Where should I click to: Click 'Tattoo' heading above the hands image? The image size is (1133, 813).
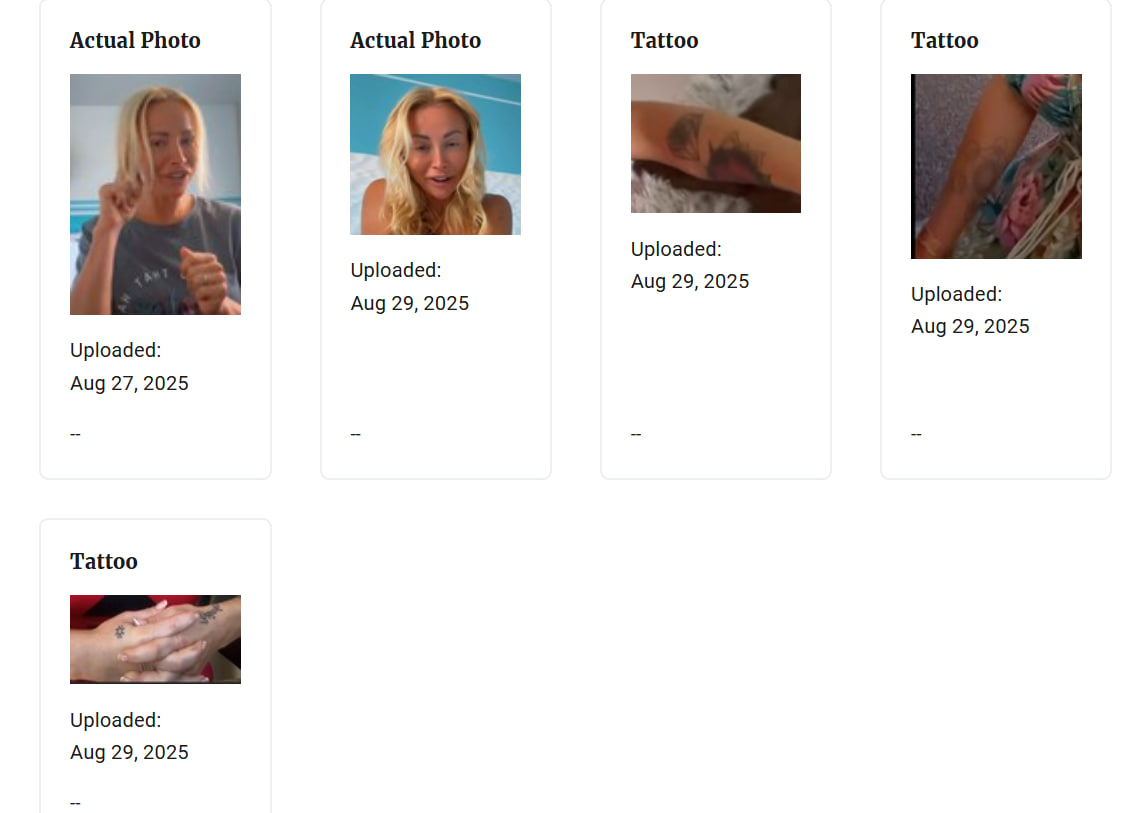point(104,562)
